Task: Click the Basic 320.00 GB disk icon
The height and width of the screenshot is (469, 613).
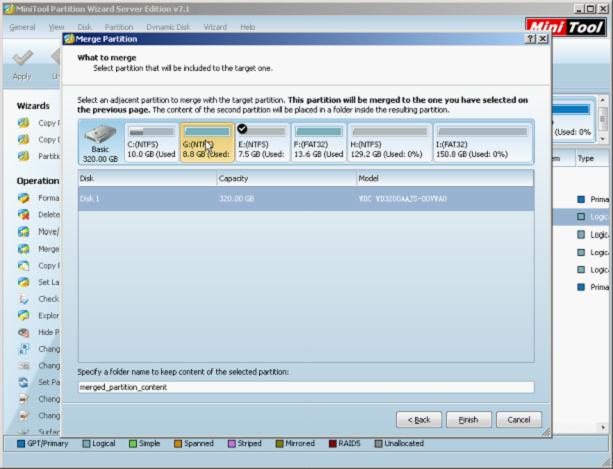Action: pyautogui.click(x=100, y=143)
